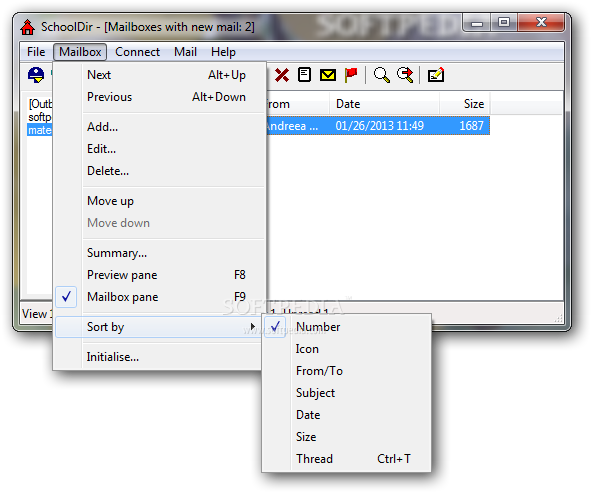Toggle Thread sorting option
This screenshot has width=592, height=493.
click(347, 459)
